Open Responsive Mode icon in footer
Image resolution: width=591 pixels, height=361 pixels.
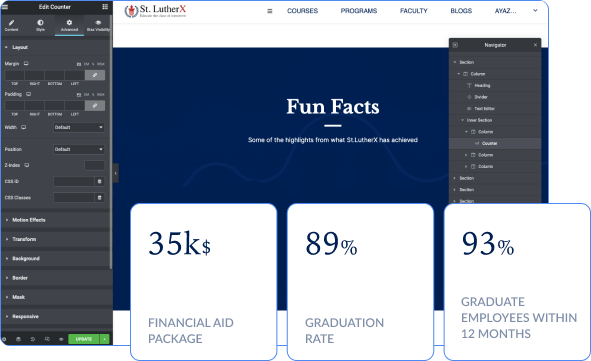(x=47, y=339)
